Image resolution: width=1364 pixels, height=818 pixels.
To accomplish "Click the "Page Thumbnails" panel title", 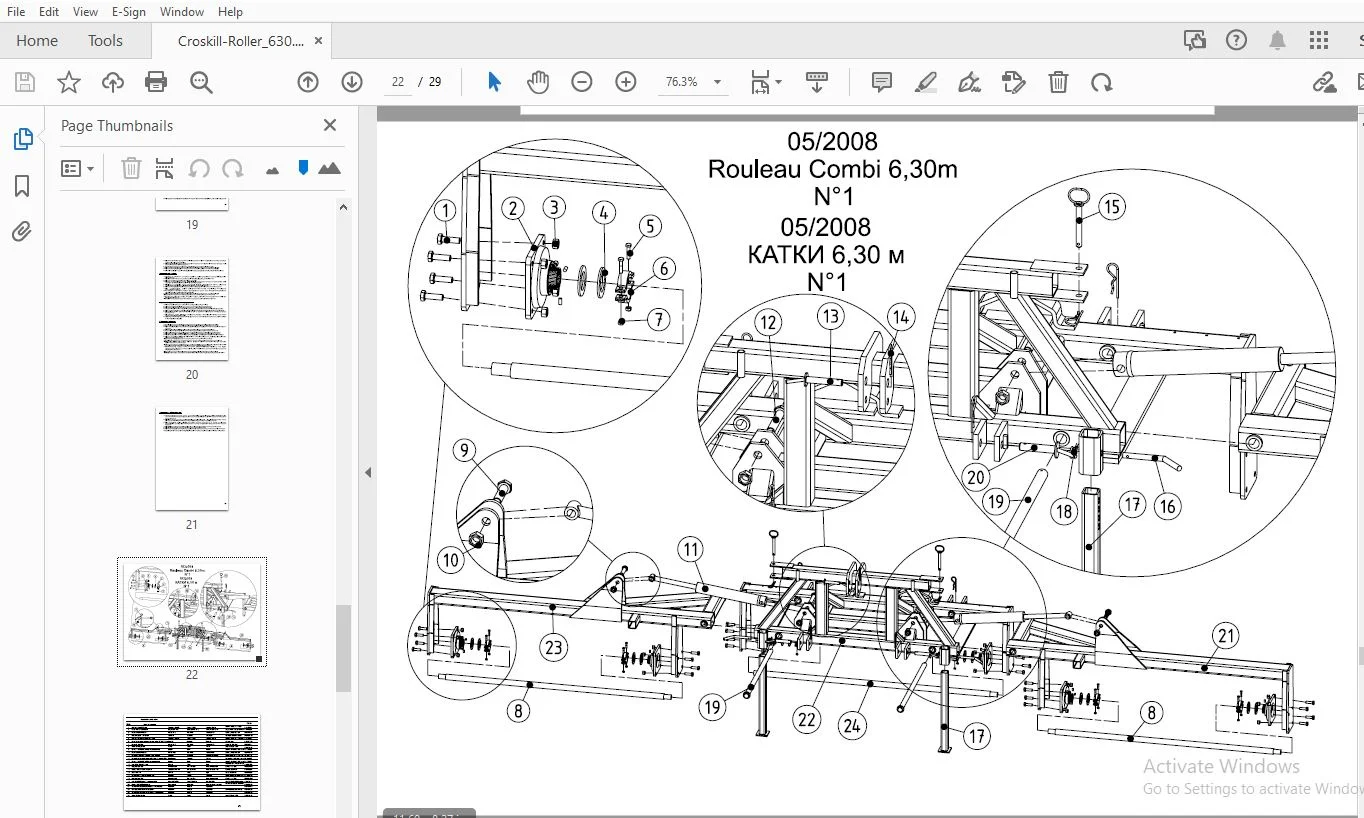I will click(117, 126).
